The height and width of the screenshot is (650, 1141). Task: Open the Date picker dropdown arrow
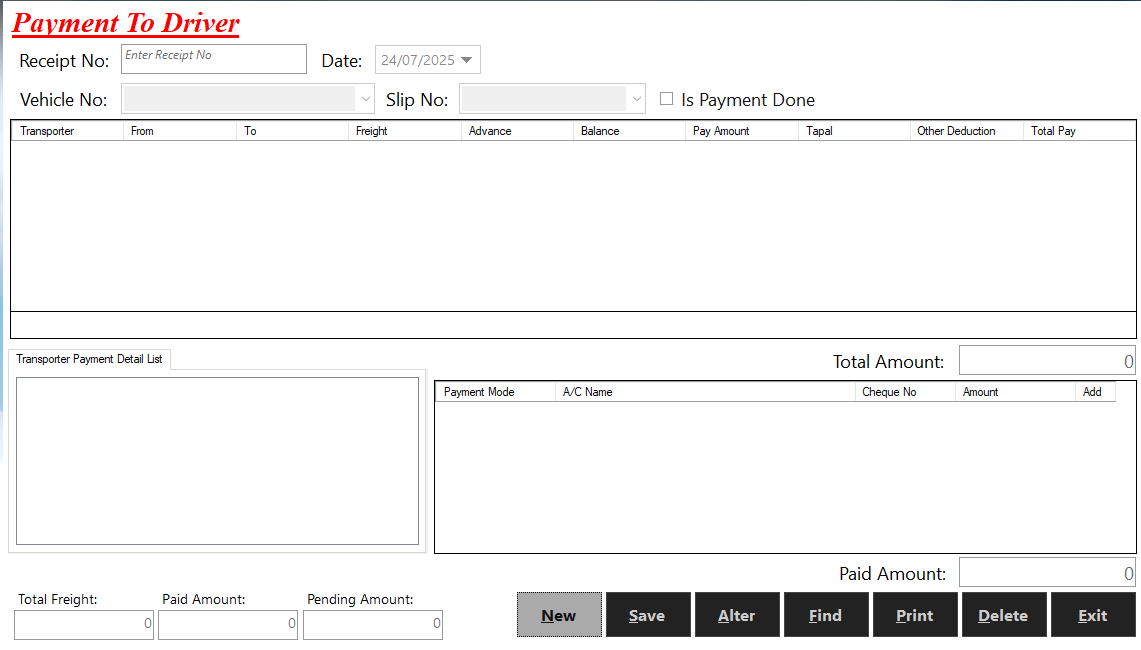click(x=466, y=60)
